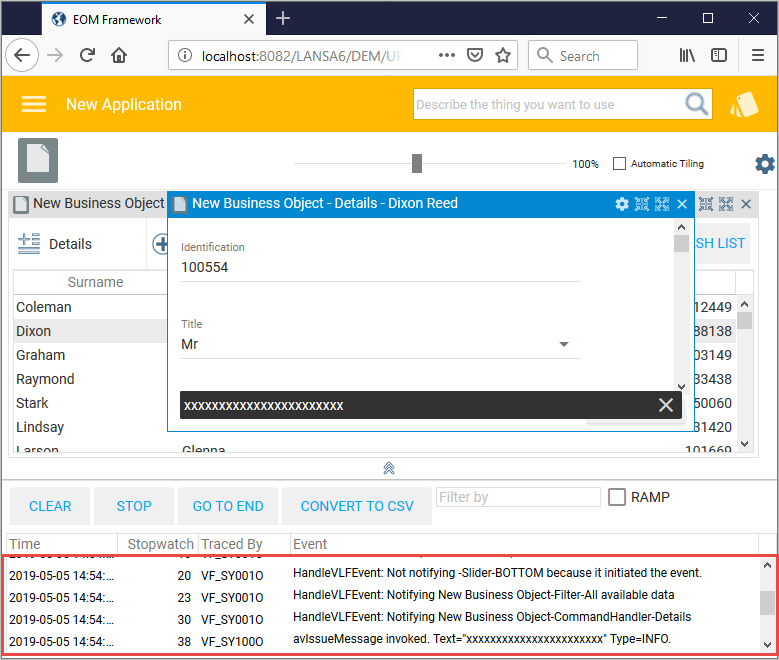Go back in browser
Screen dimensions: 779x660
[22, 55]
